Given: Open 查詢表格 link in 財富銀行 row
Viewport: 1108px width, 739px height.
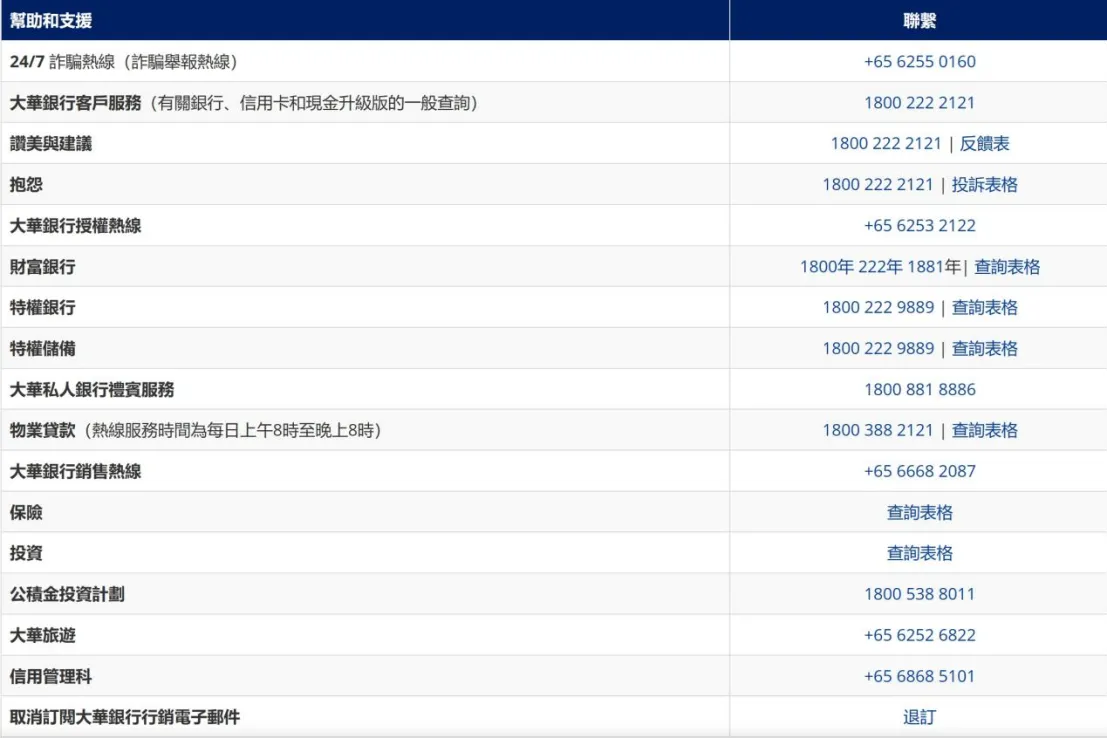Looking at the screenshot, I should 1007,266.
